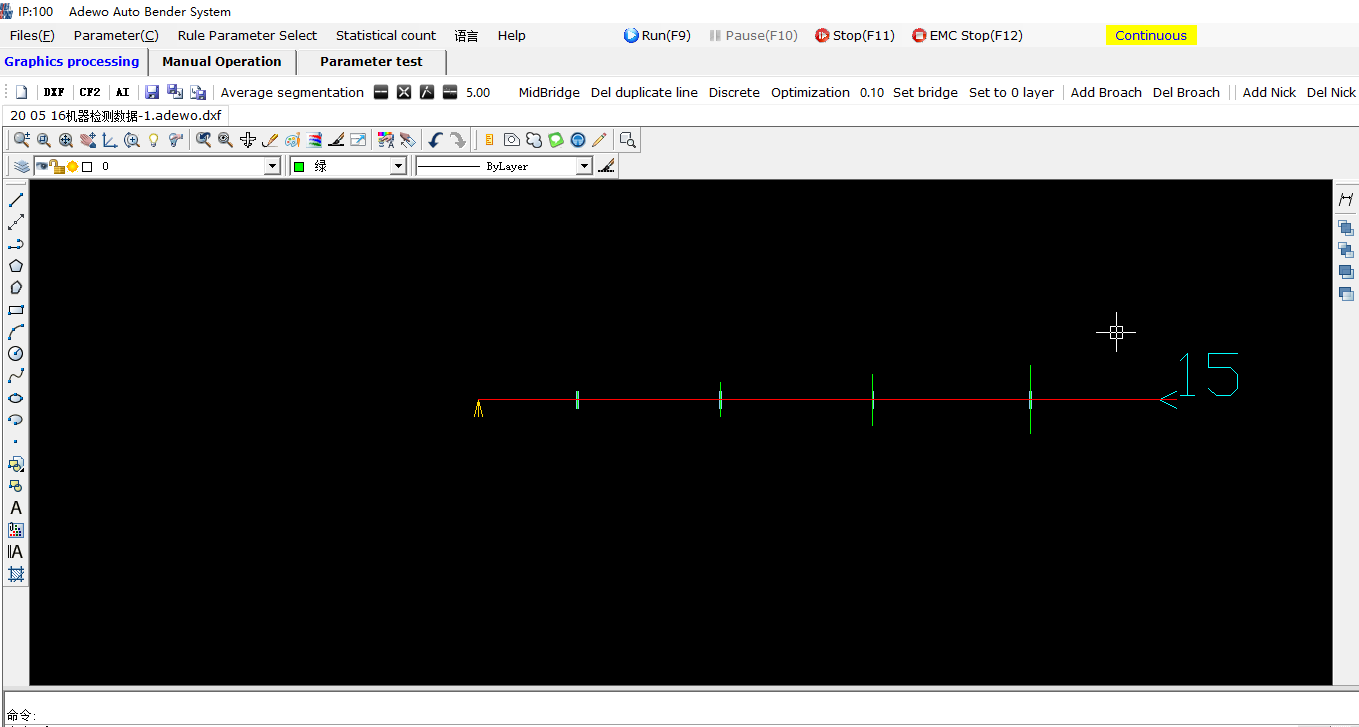Expand the ByLayer linetype dropdown
Image resolution: width=1359 pixels, height=727 pixels.
584,167
